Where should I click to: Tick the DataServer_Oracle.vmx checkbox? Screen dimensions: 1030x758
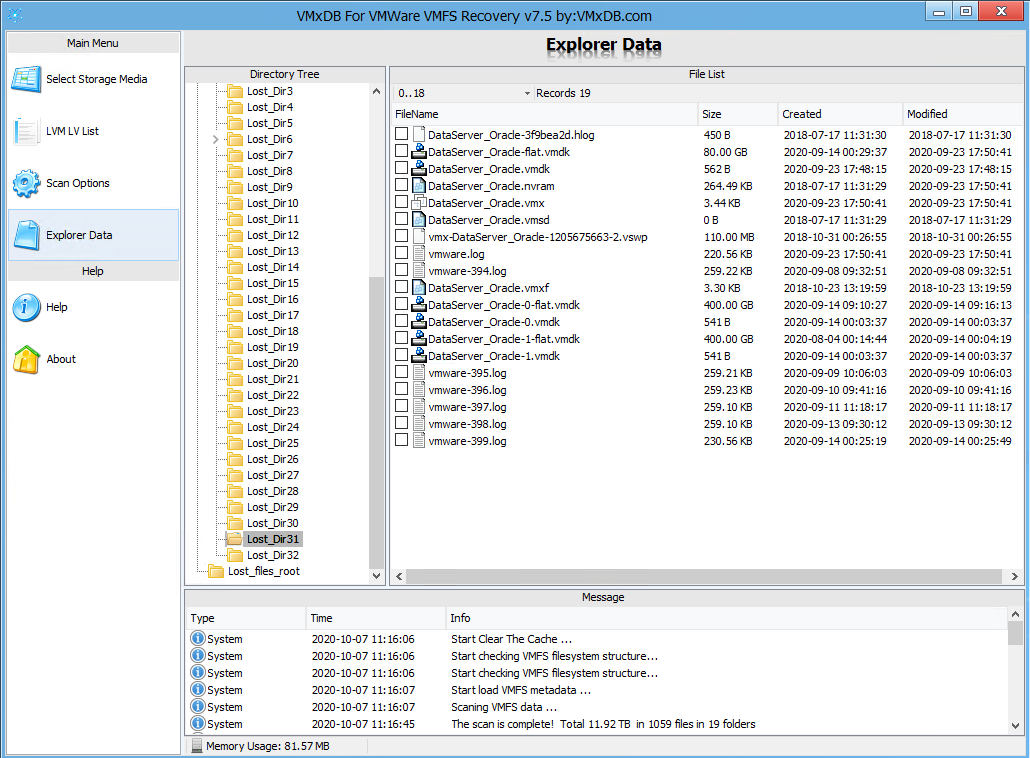pos(401,202)
